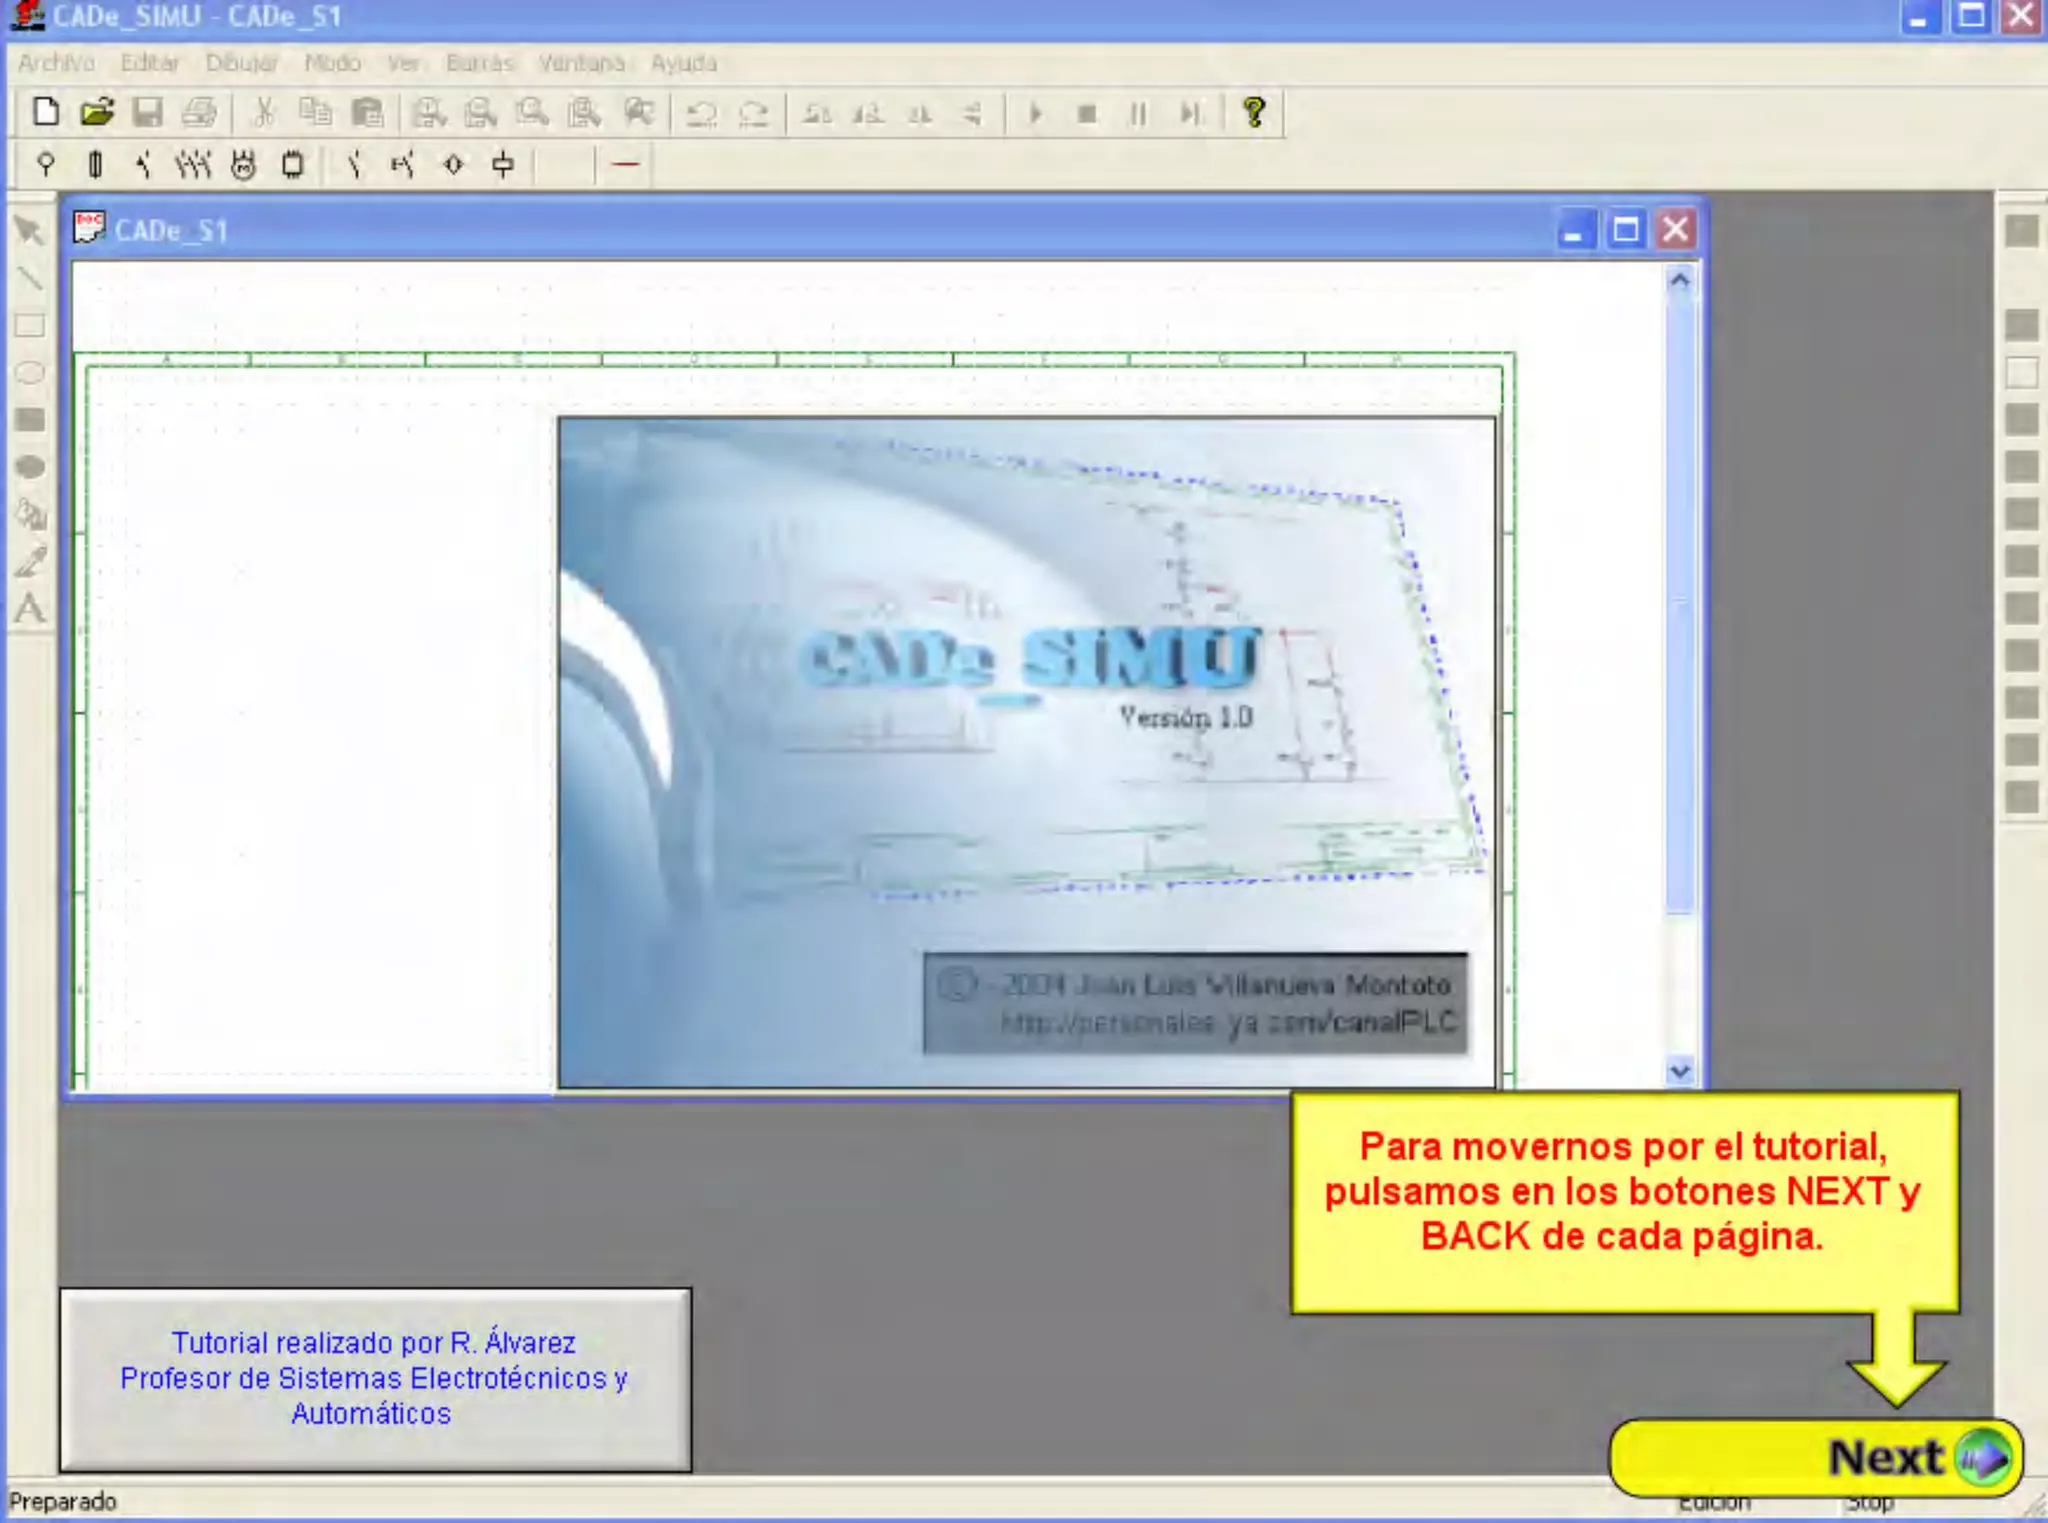The width and height of the screenshot is (2048, 1523).
Task: Select the power supply terminal icon
Action: [45, 164]
